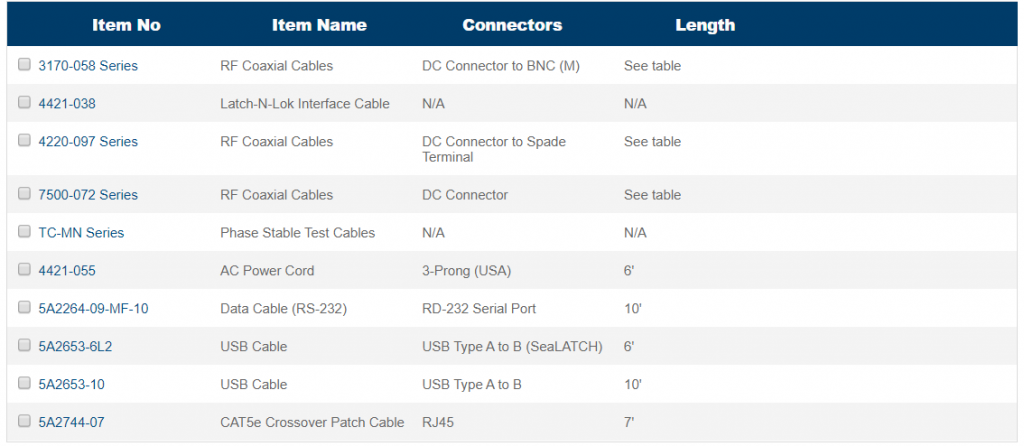Check the 5A2264-09-MF-10 row box
This screenshot has width=1024, height=446.
pyautogui.click(x=24, y=307)
